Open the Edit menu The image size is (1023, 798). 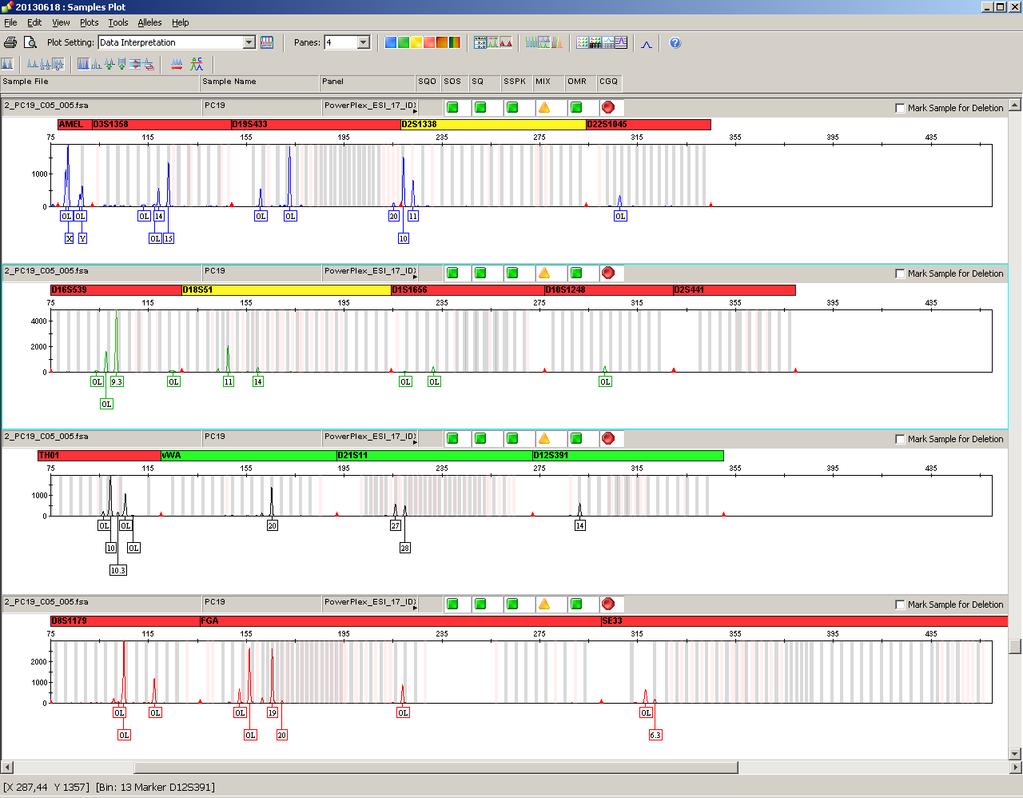34,22
